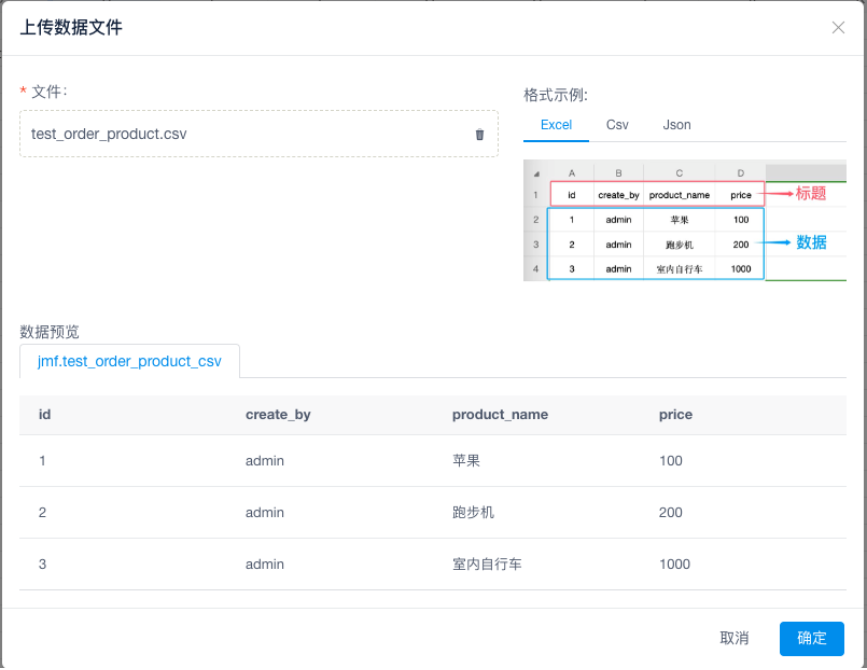
Task: Switch to the Csv format example tab
Action: tap(617, 125)
